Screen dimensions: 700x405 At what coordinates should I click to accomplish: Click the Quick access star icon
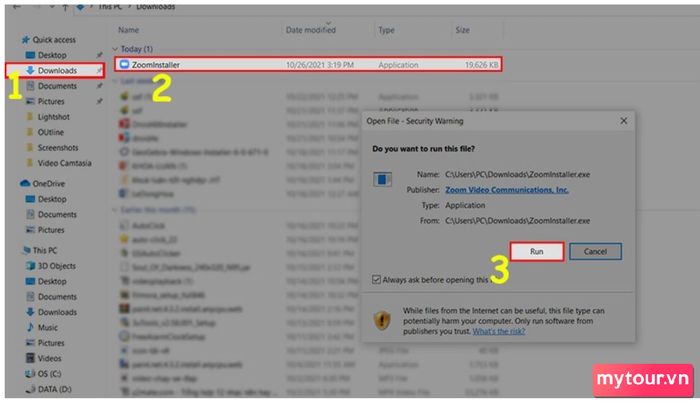26,40
